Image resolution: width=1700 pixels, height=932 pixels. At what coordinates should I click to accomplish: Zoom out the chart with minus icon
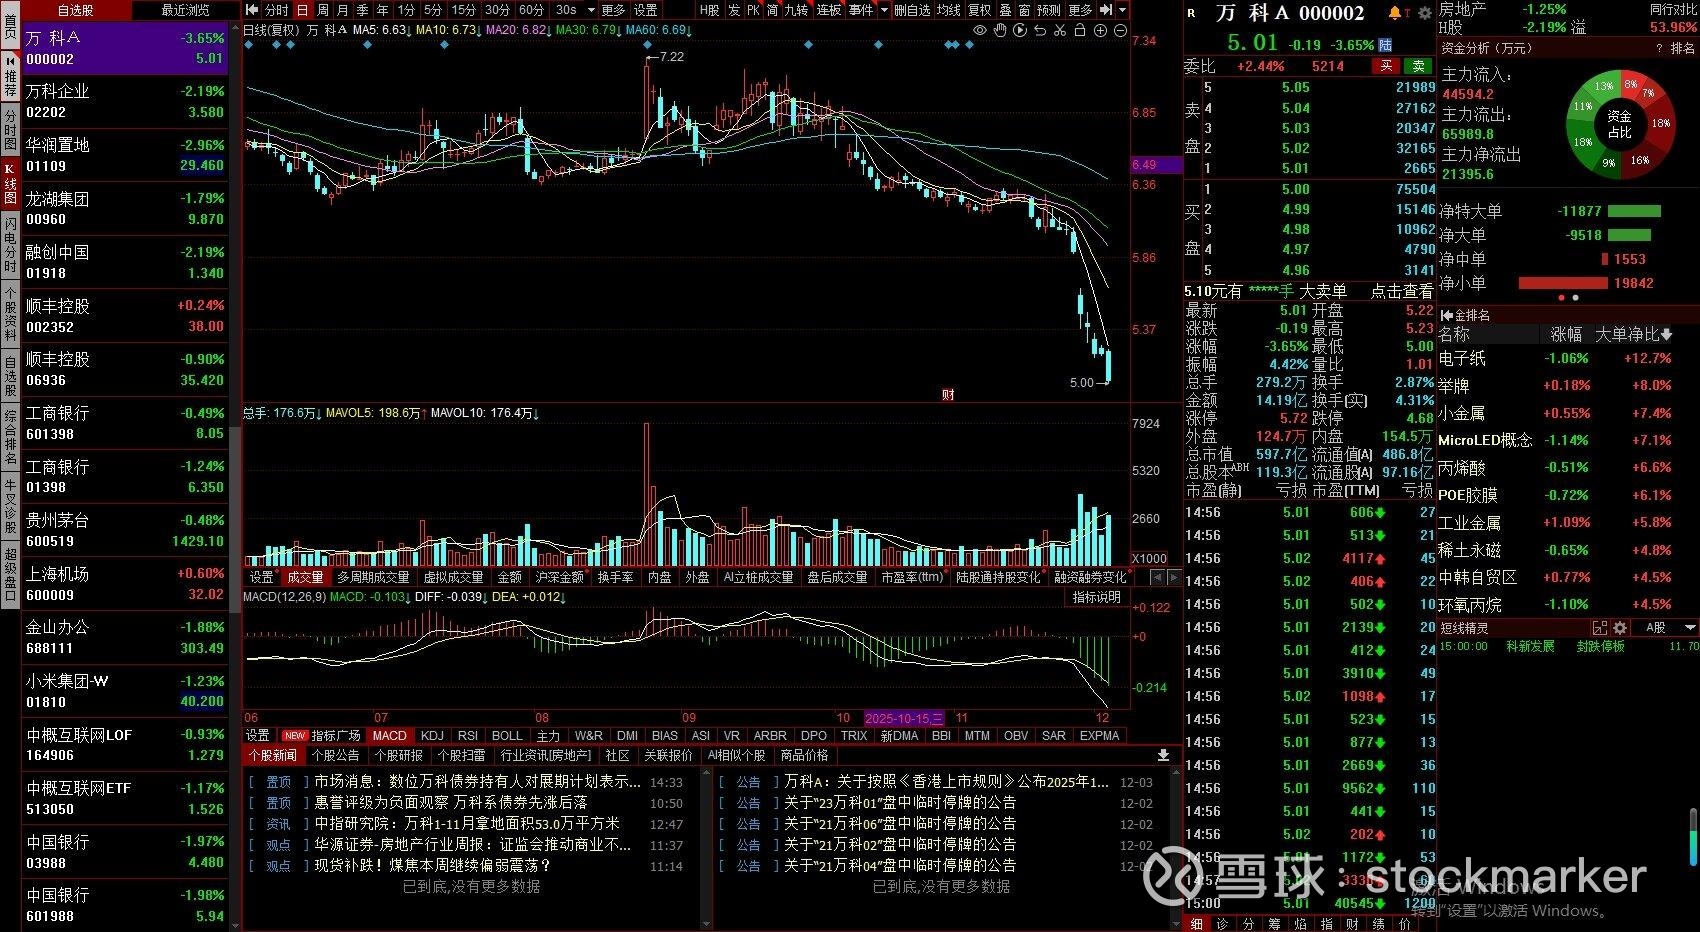click(x=1120, y=31)
